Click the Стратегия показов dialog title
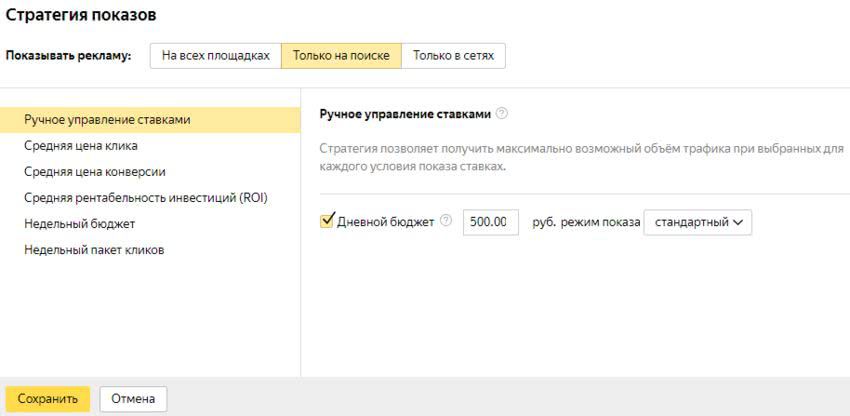The width and height of the screenshot is (850, 416). point(81,16)
